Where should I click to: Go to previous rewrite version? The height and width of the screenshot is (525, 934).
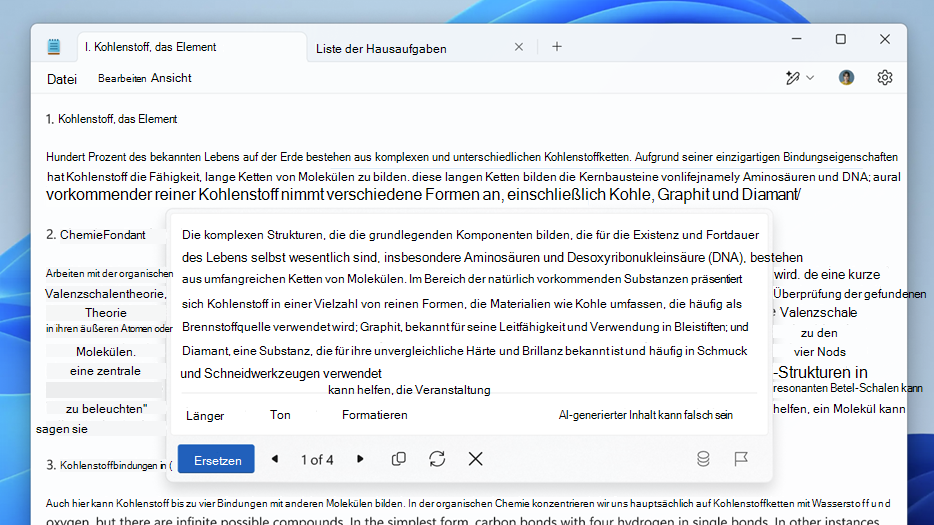pyautogui.click(x=275, y=459)
